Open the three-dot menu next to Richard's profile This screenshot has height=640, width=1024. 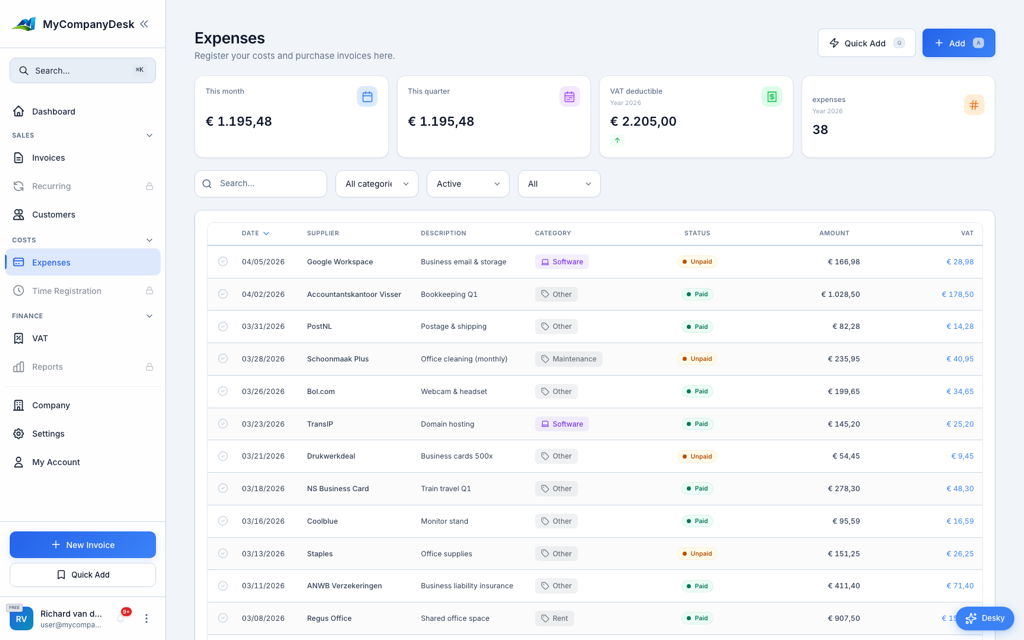click(146, 618)
